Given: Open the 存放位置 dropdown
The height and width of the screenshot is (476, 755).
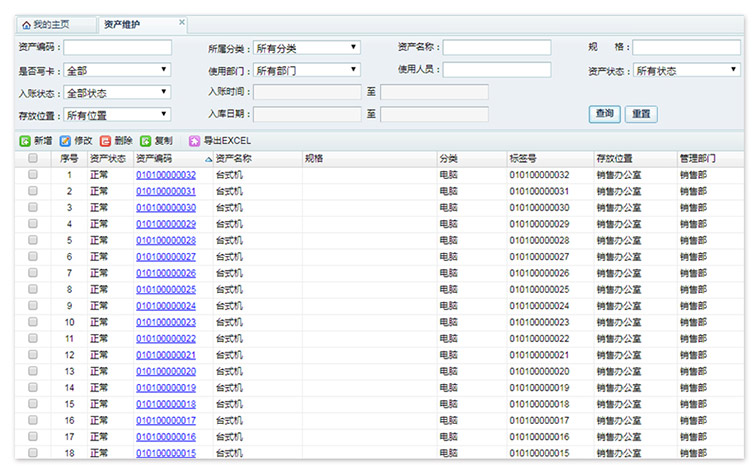Looking at the screenshot, I should pyautogui.click(x=117, y=115).
